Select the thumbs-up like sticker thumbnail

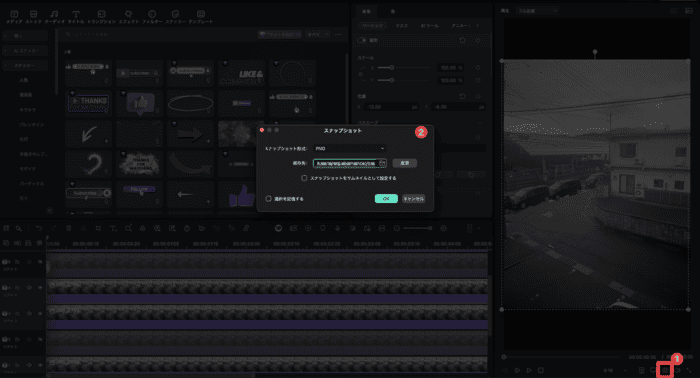pyautogui.click(x=242, y=194)
